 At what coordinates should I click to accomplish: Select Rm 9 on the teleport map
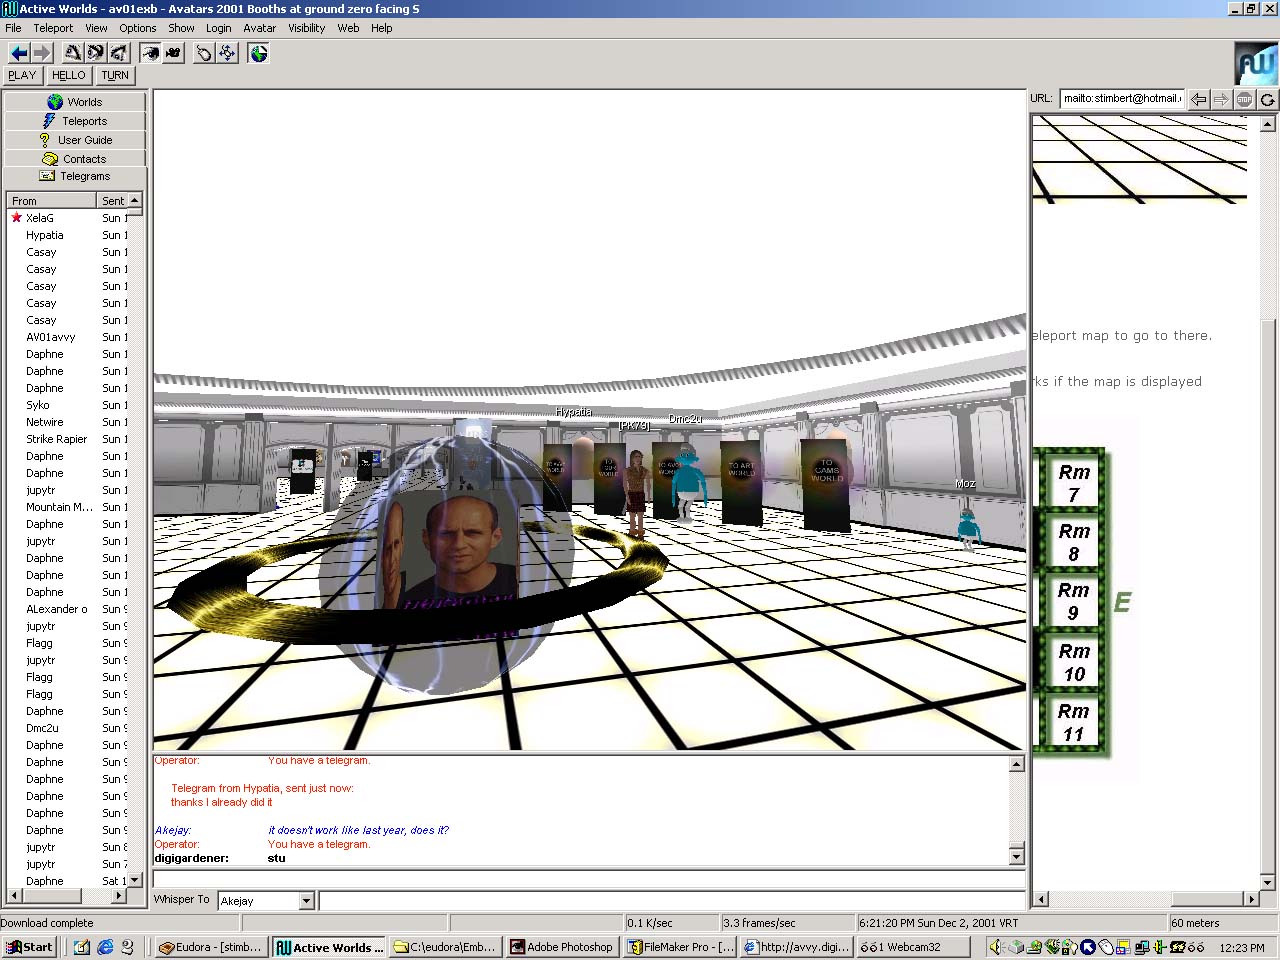click(x=1073, y=602)
